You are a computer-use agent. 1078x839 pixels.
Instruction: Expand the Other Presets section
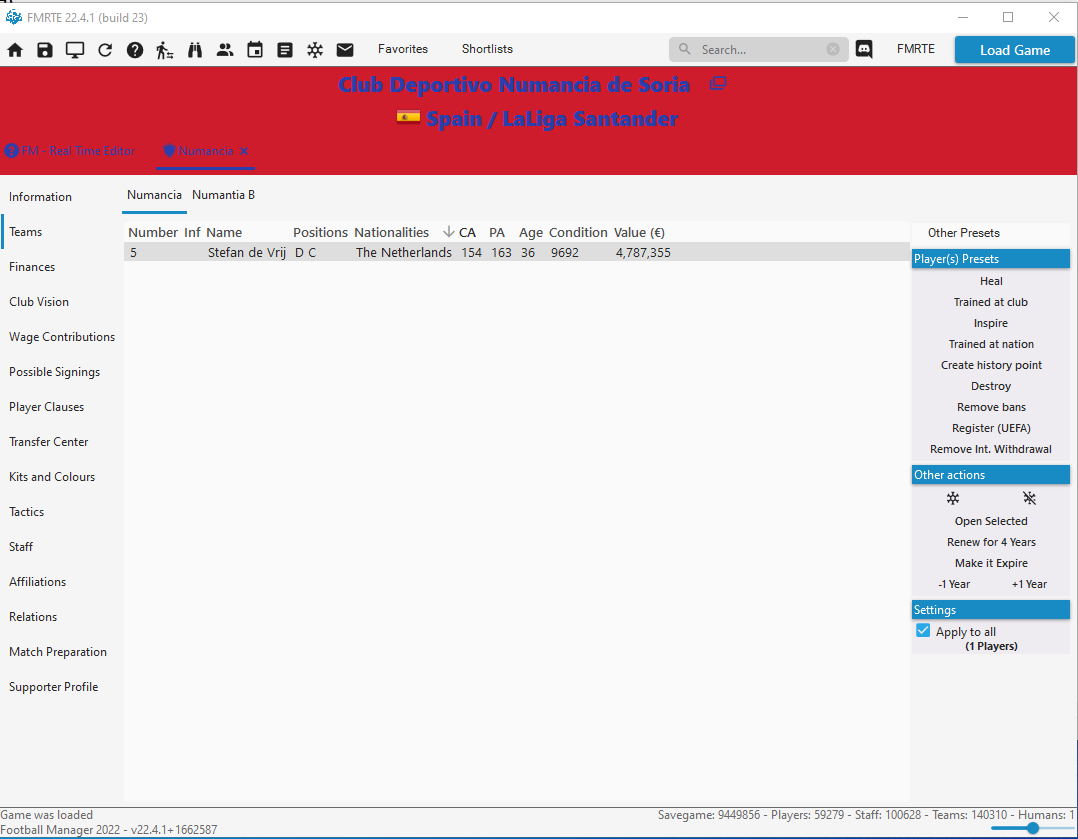963,233
